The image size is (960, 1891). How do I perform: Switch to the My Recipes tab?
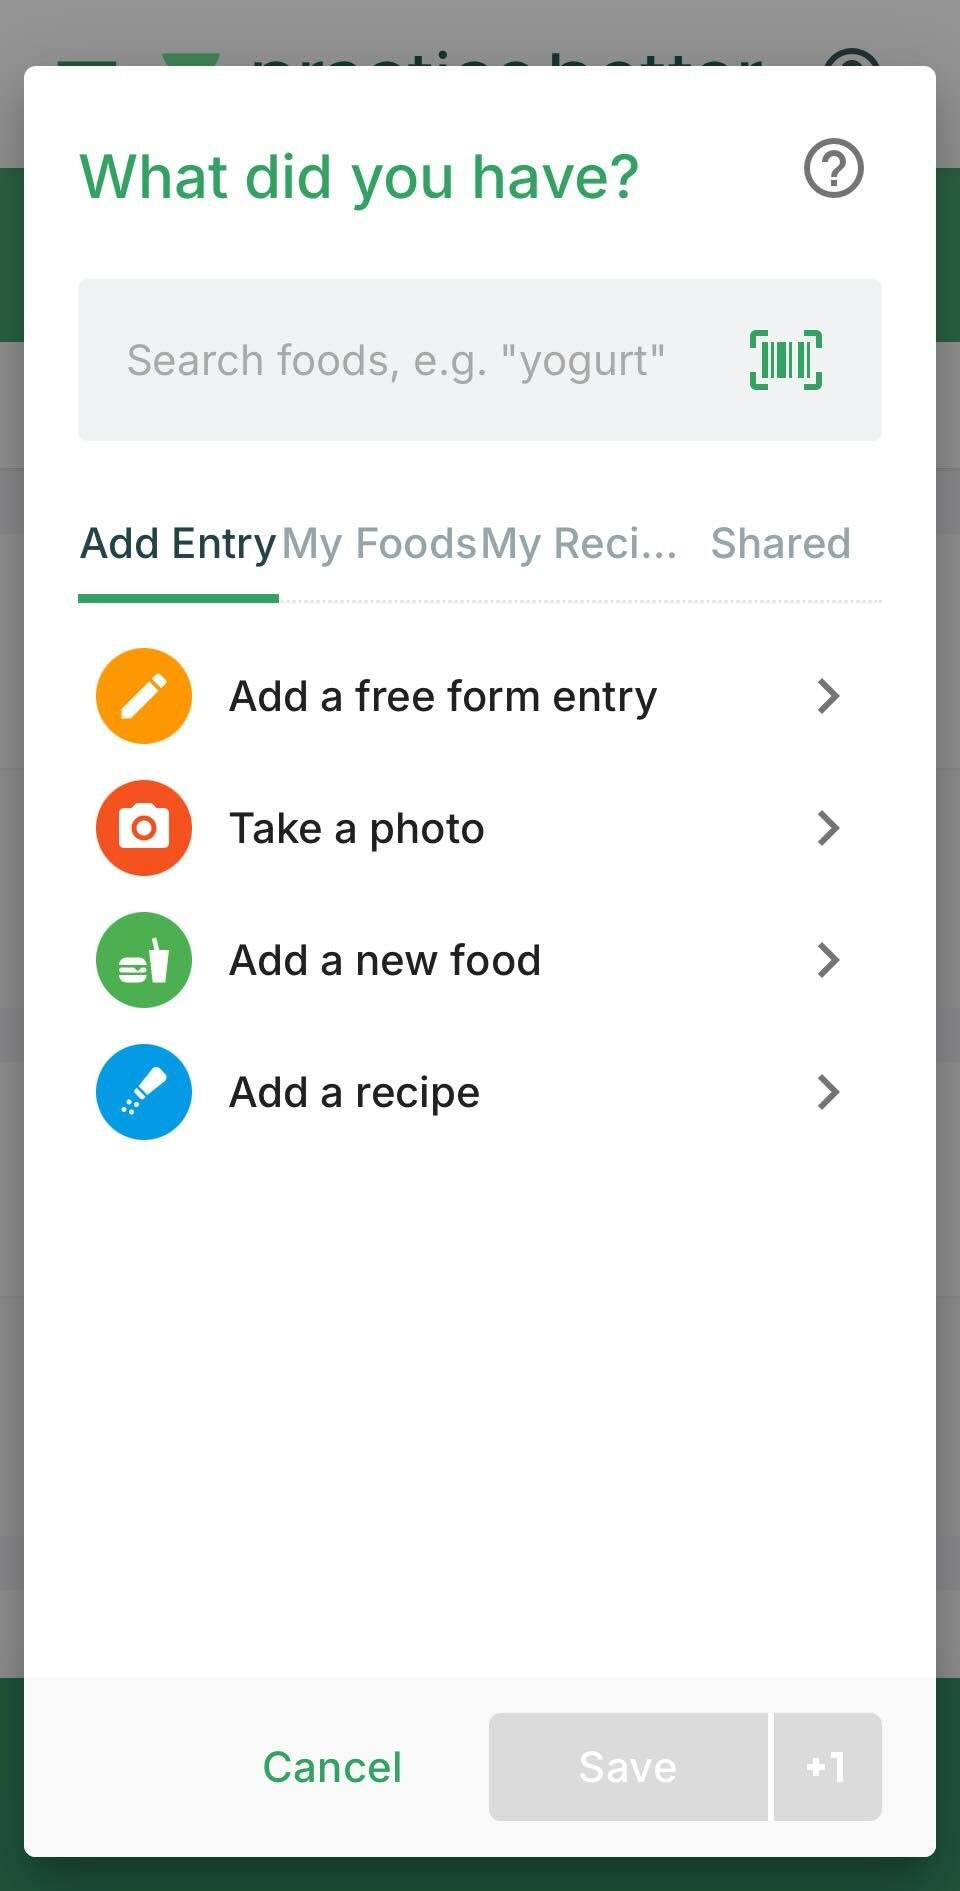(x=578, y=544)
